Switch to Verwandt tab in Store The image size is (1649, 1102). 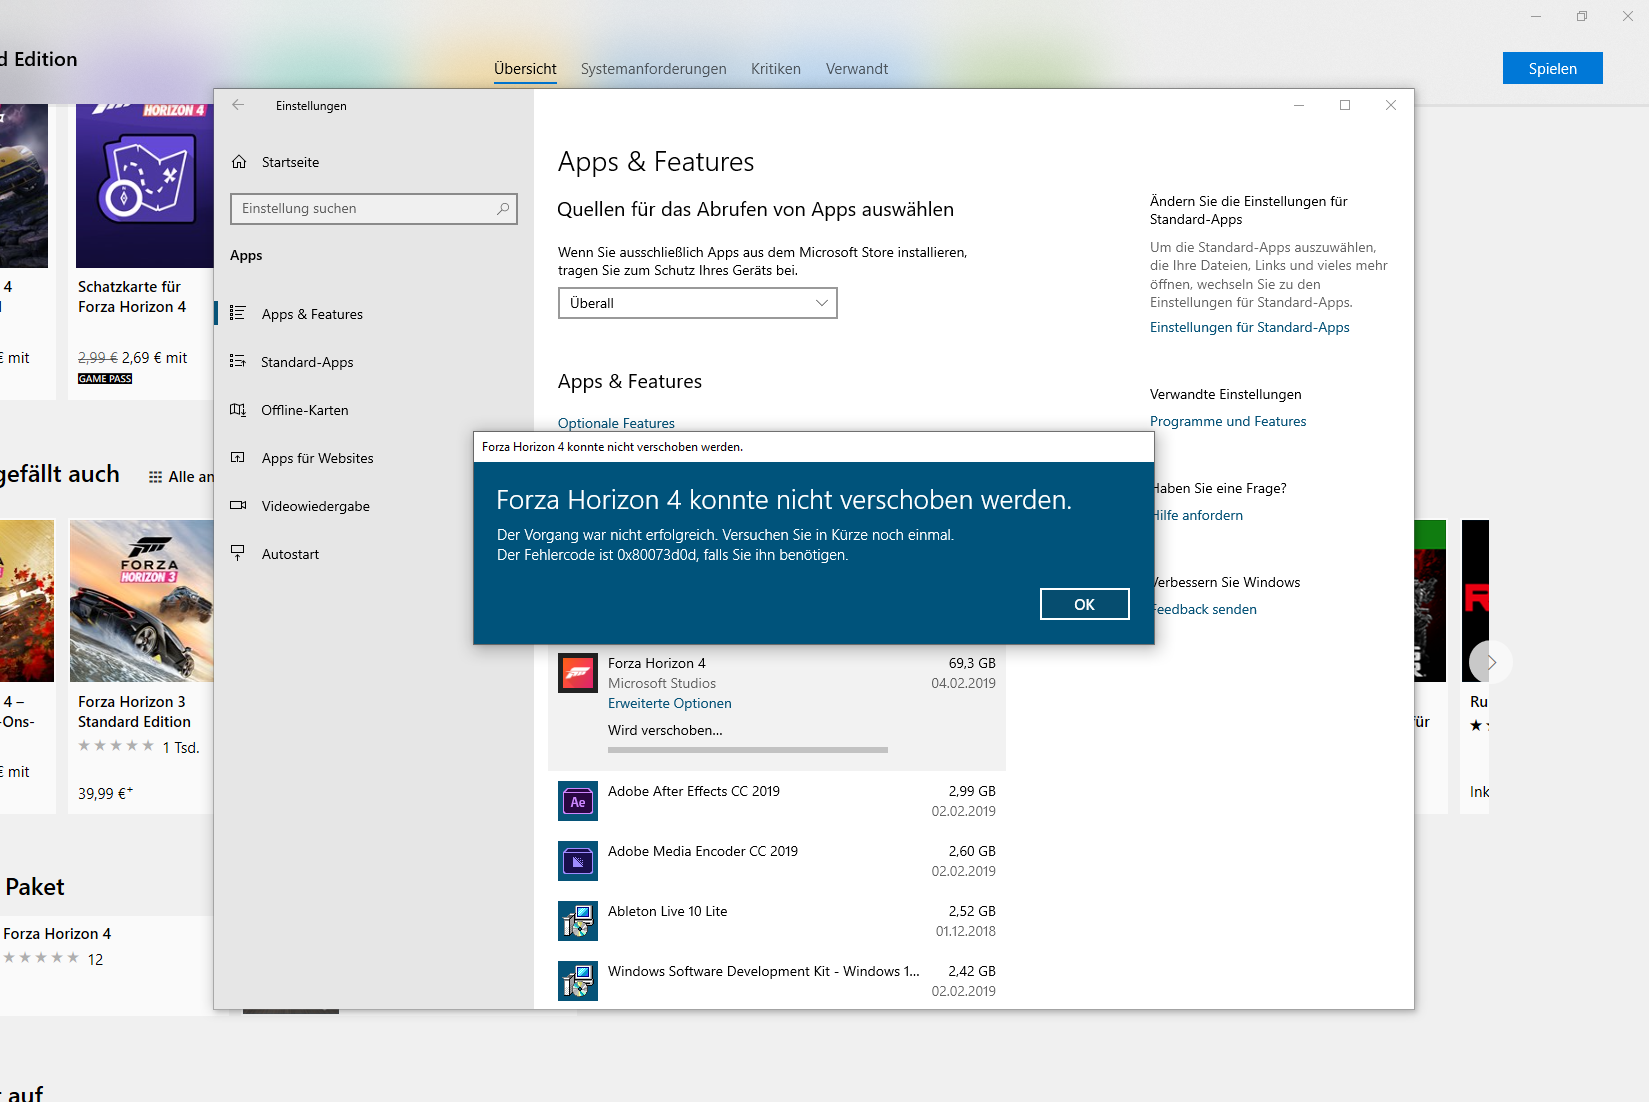click(x=857, y=69)
